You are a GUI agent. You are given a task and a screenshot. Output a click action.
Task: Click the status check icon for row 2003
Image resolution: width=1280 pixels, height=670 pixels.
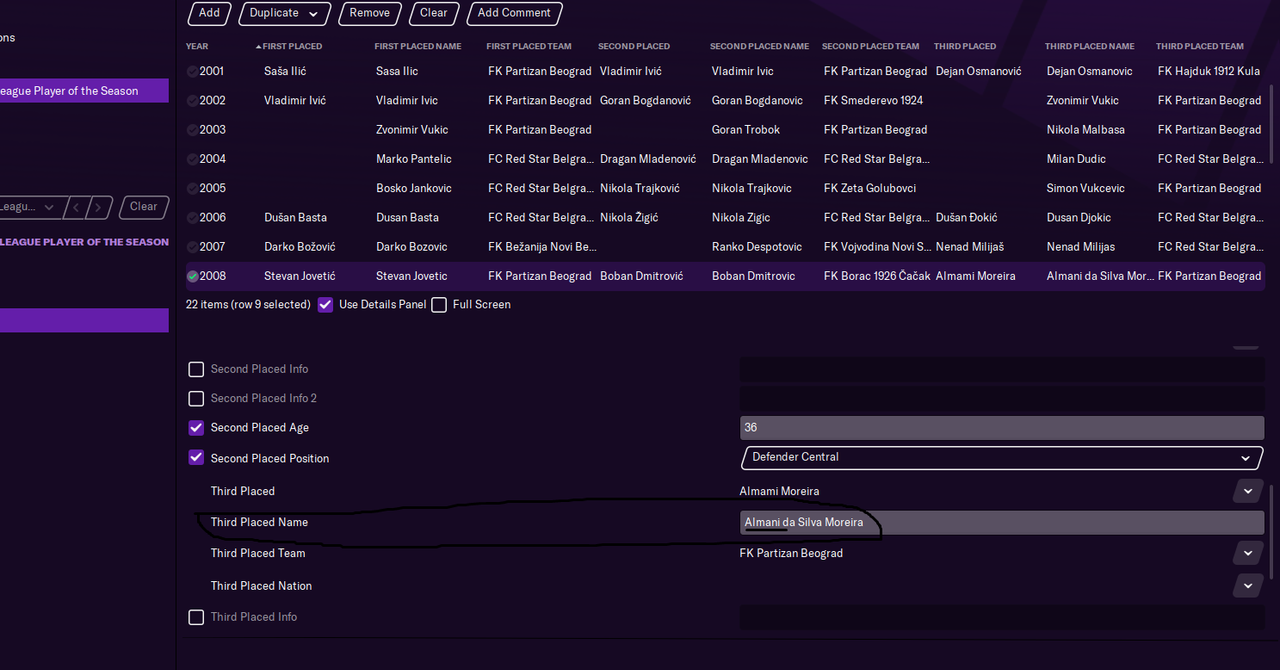tap(192, 130)
